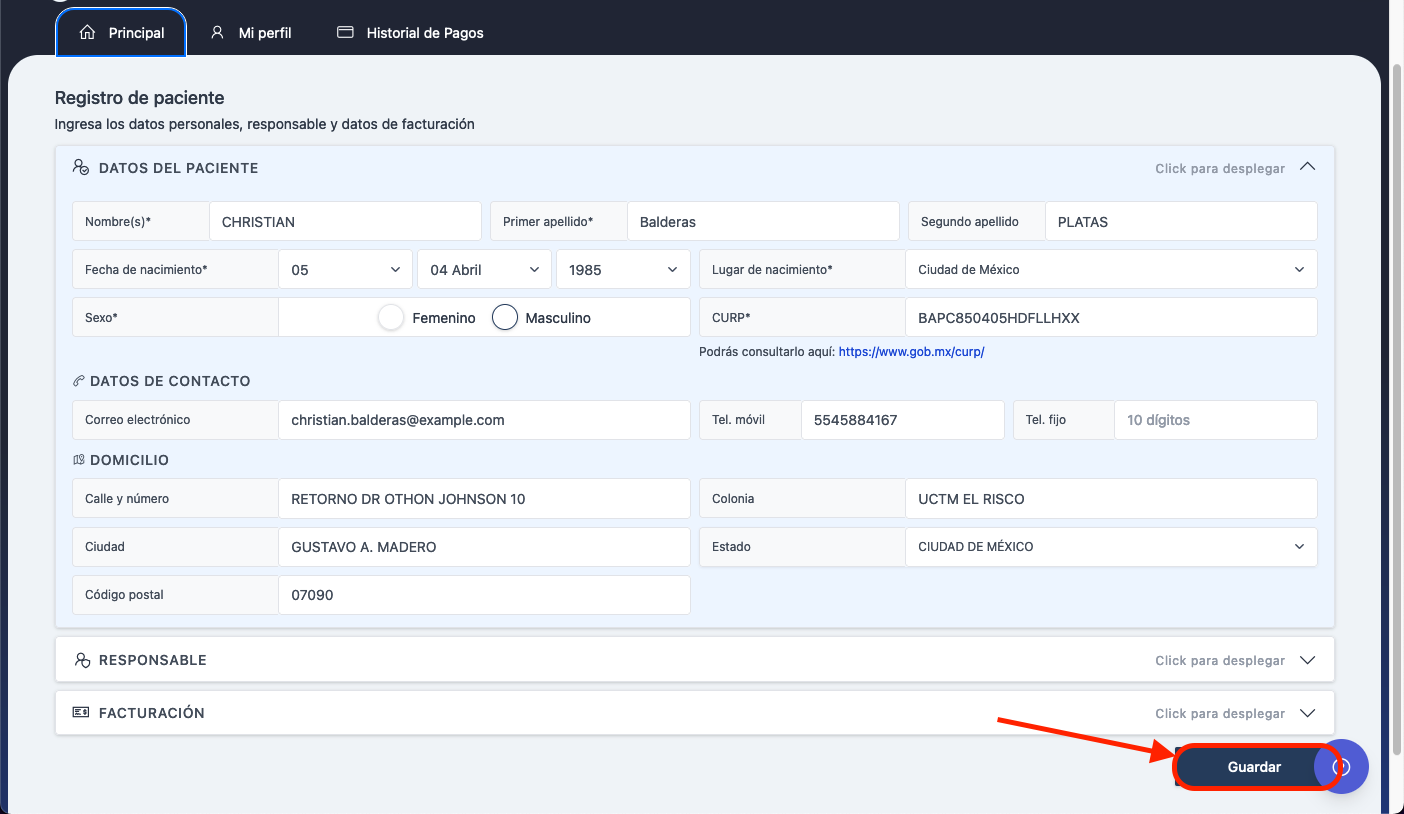1404x814 pixels.
Task: Click the Tel. fijo input field
Action: pyautogui.click(x=1215, y=420)
